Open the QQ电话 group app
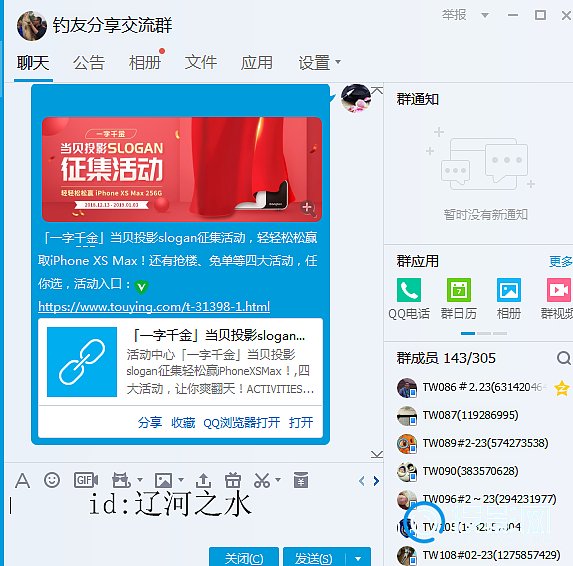This screenshot has width=573, height=566. click(x=409, y=299)
